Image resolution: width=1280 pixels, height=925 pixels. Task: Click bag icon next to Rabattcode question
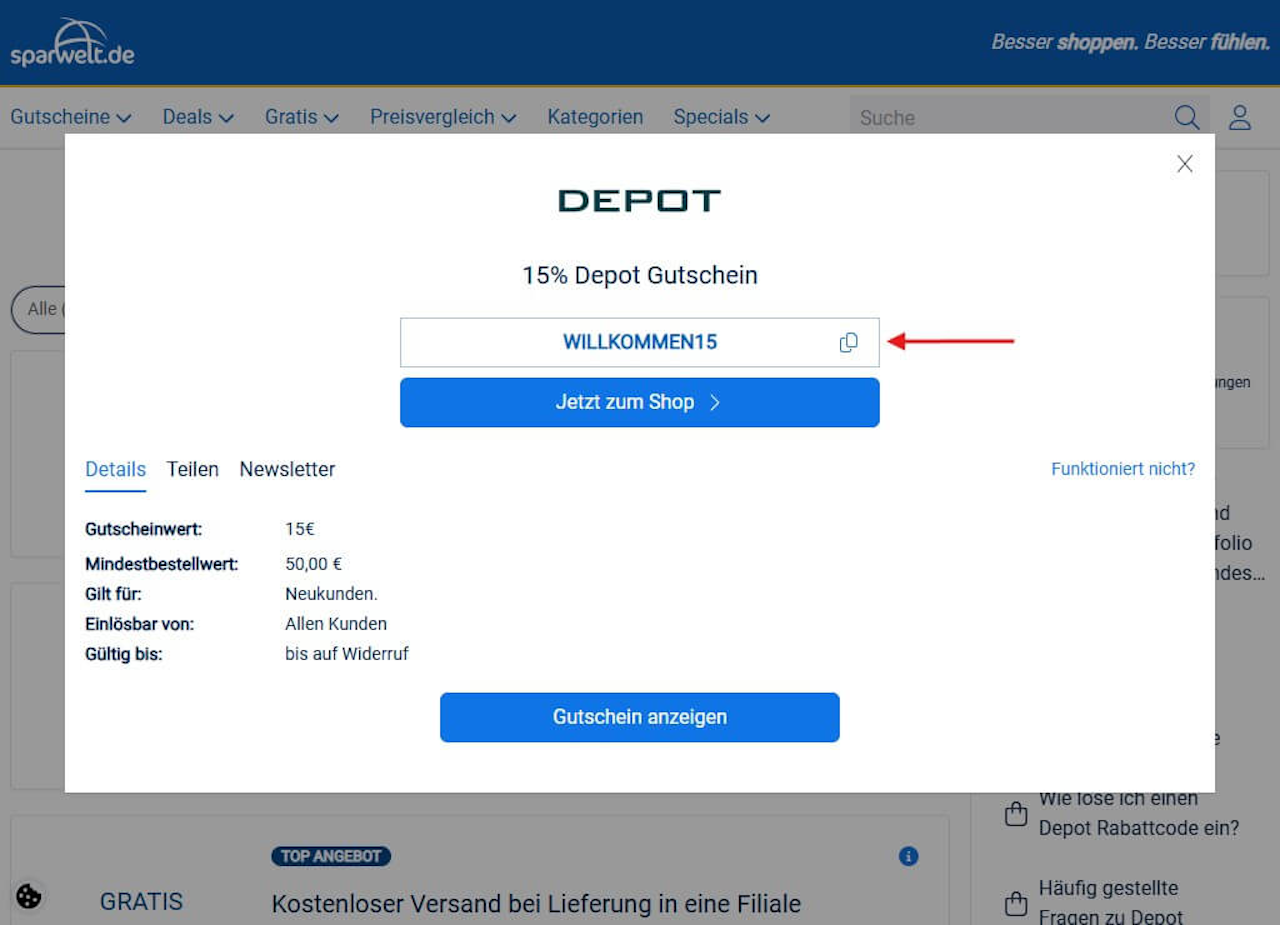[x=1015, y=813]
